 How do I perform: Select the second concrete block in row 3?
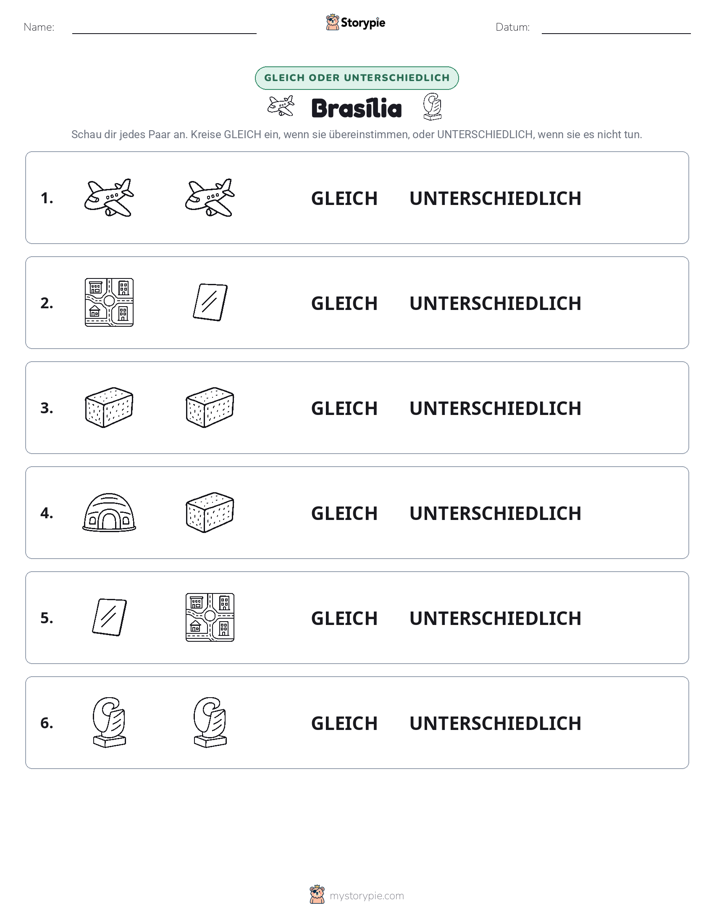pyautogui.click(x=210, y=407)
